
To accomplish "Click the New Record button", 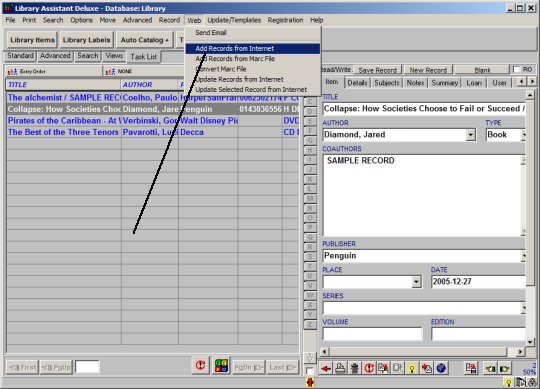I will [x=428, y=70].
